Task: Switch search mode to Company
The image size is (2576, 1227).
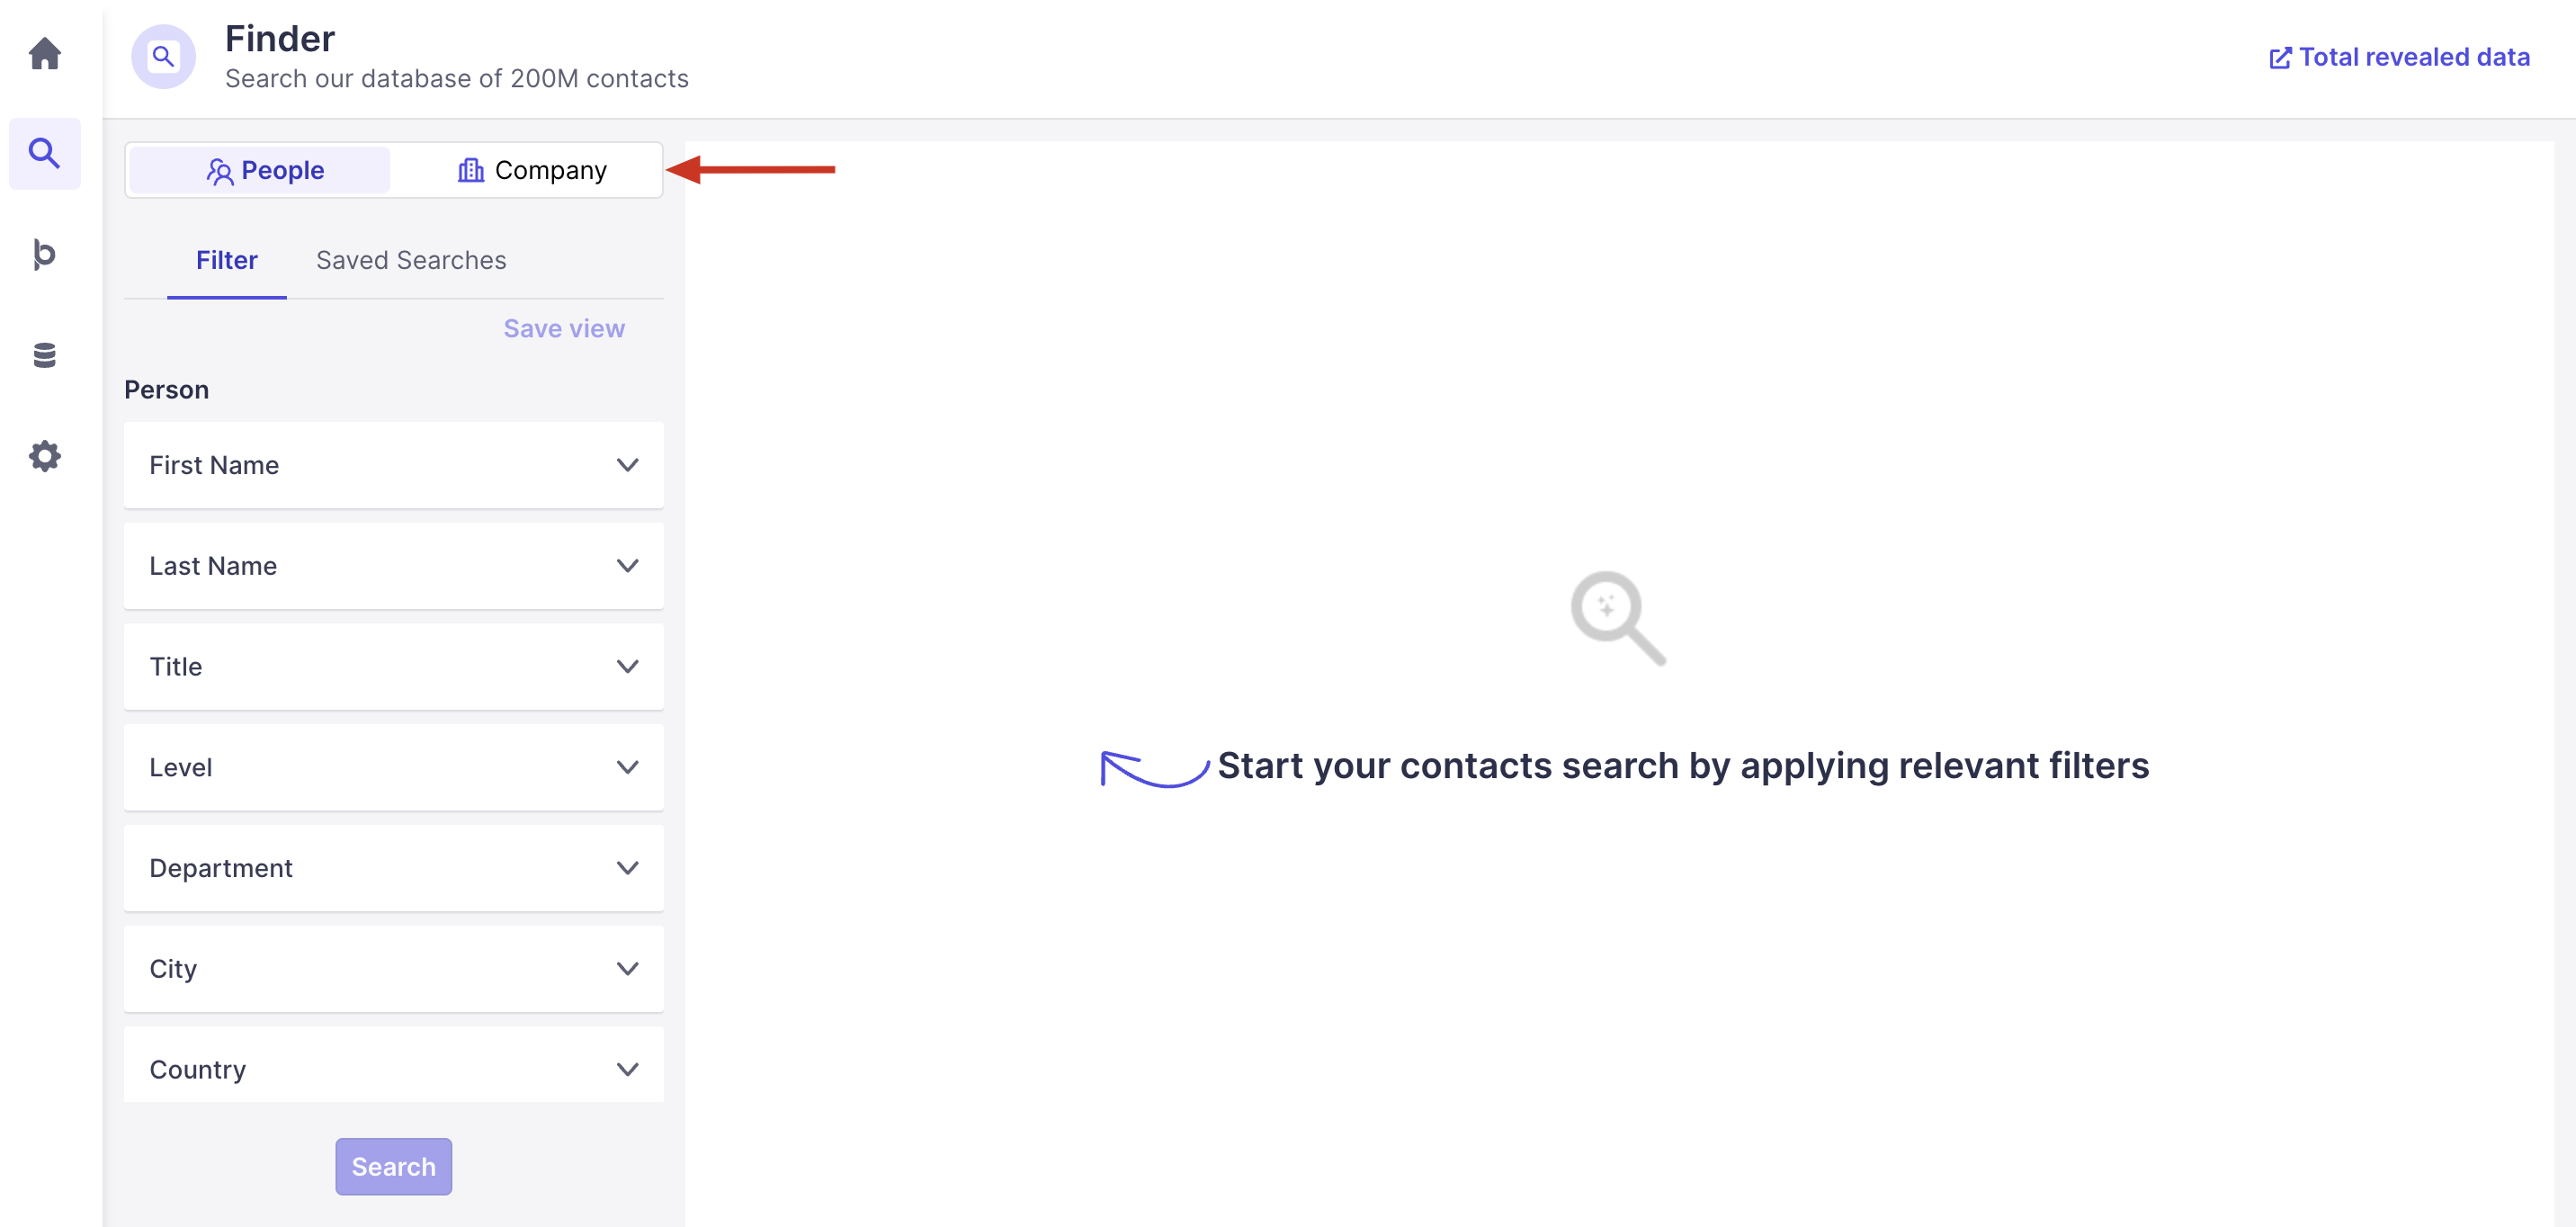Action: [531, 170]
